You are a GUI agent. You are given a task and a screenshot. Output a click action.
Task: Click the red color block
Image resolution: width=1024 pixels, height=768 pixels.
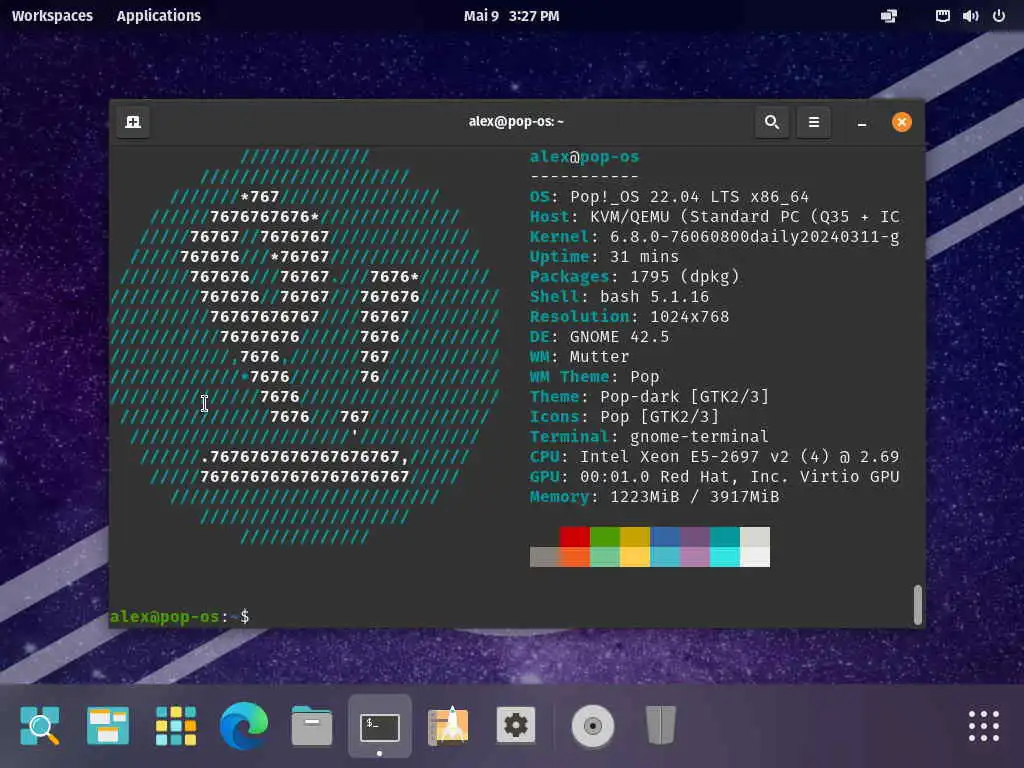575,537
